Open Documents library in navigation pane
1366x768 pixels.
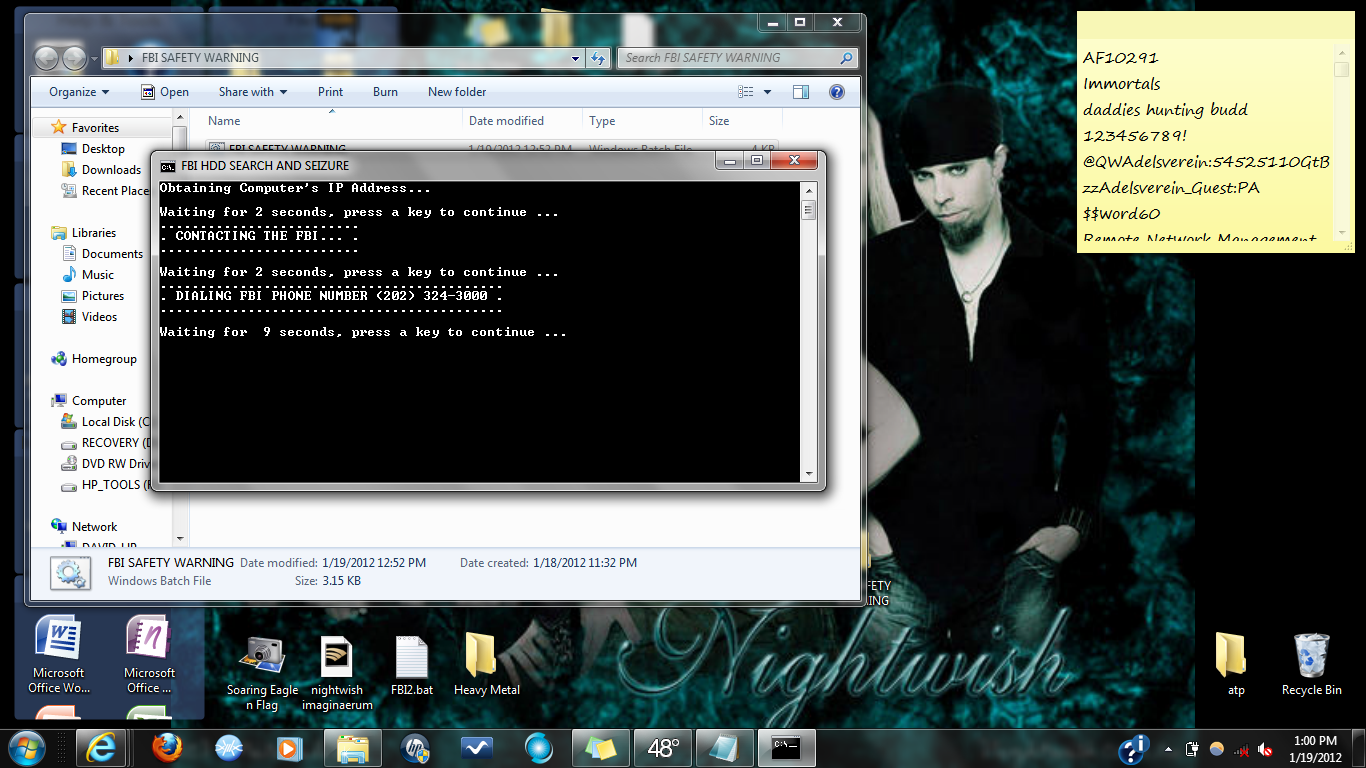click(112, 254)
